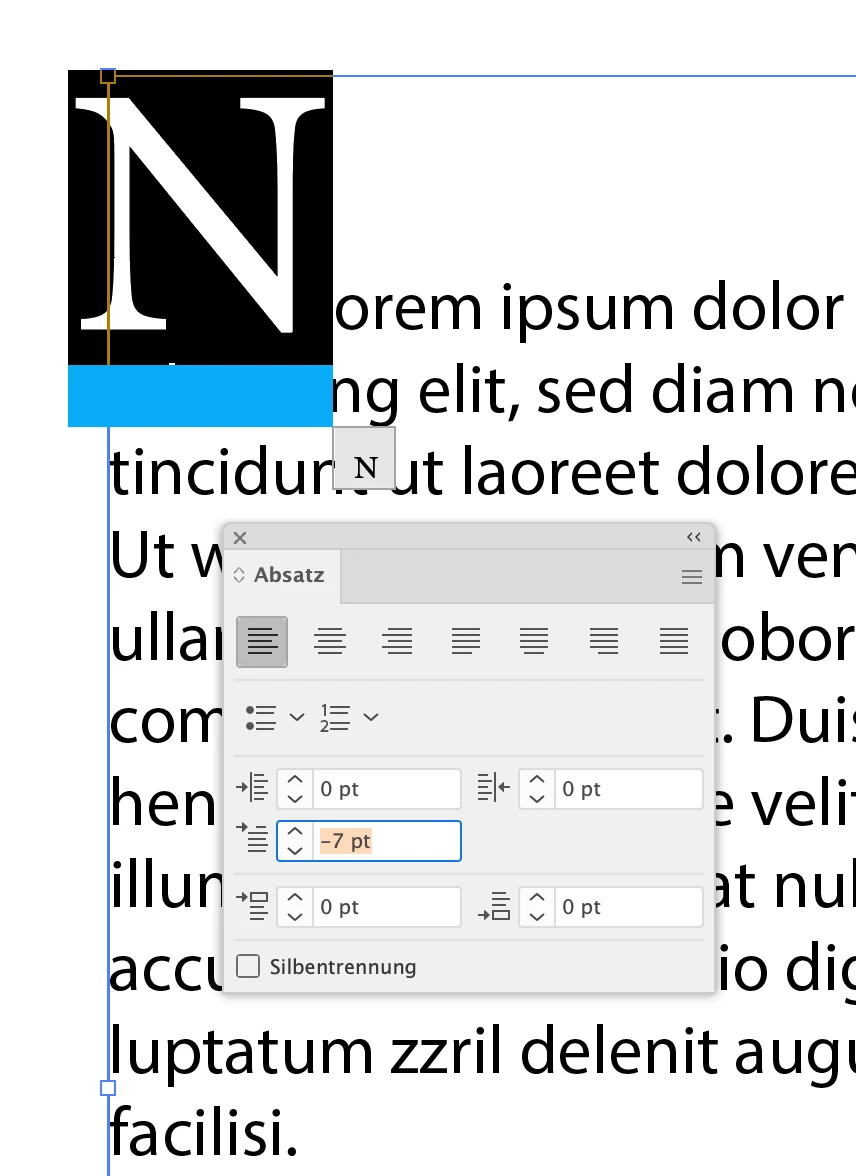Open the Absatz panel menu
The height and width of the screenshot is (1176, 856).
coord(692,577)
